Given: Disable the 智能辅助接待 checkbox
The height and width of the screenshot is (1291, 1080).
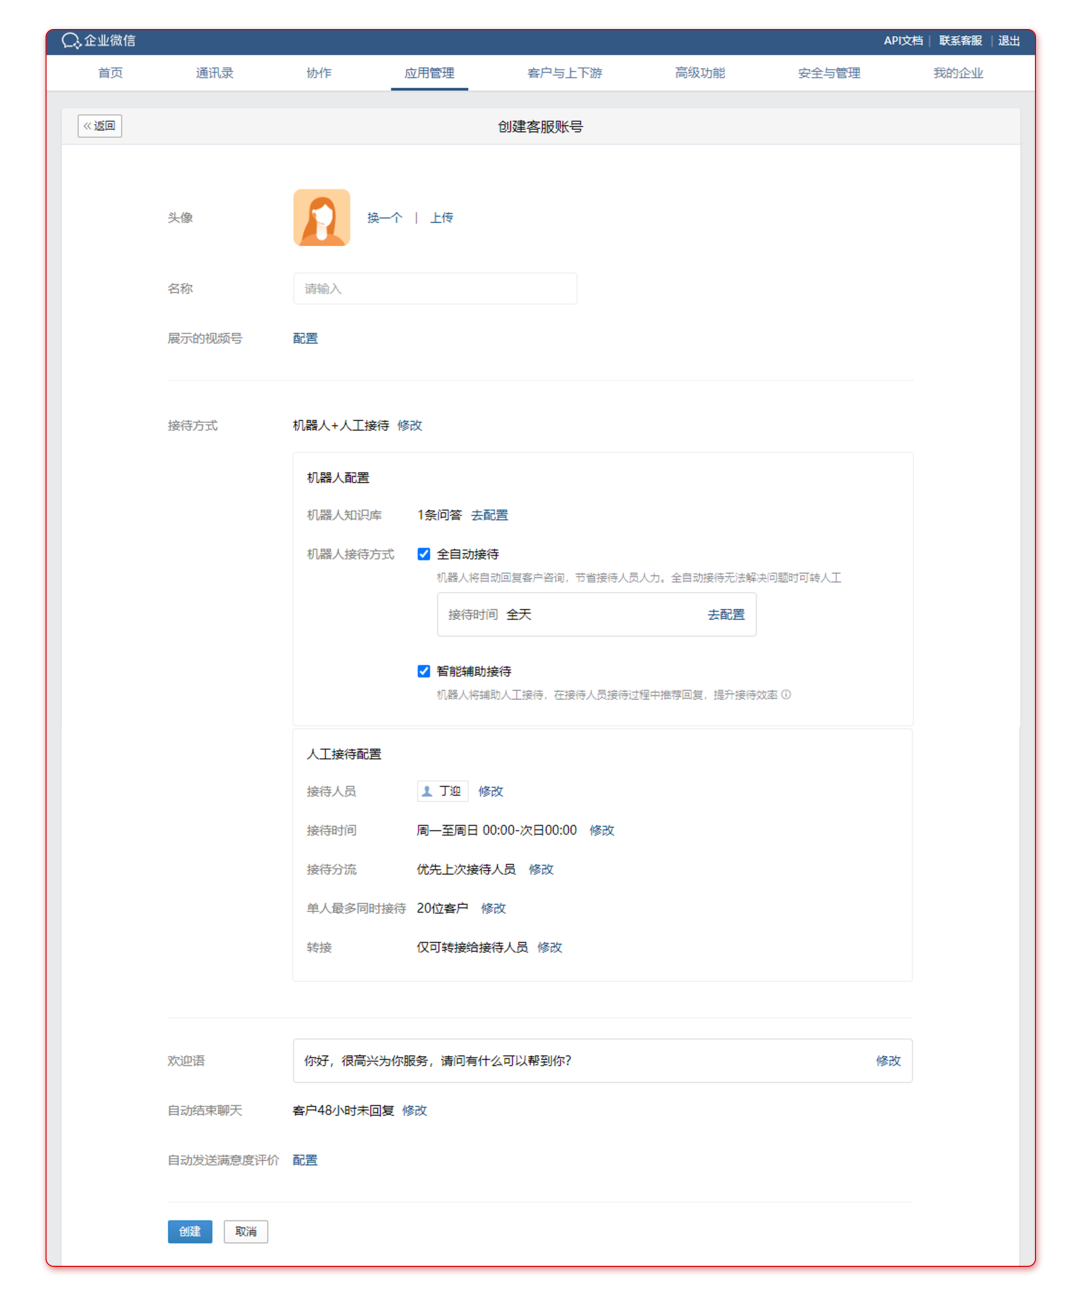Looking at the screenshot, I should pyautogui.click(x=424, y=671).
